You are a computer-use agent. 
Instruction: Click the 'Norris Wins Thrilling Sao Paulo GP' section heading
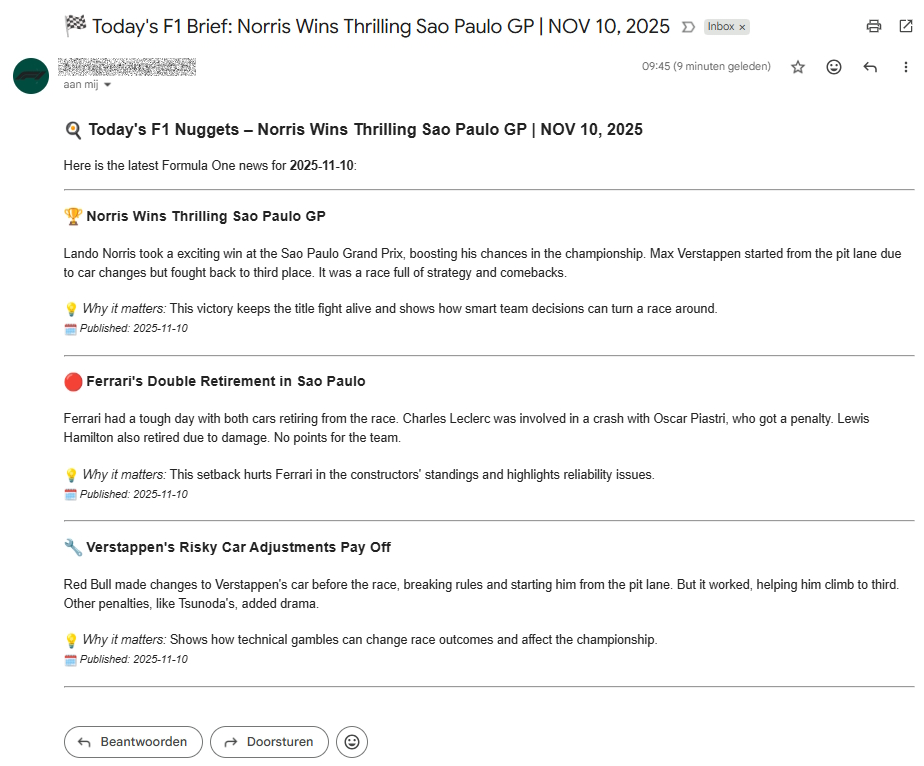[206, 216]
